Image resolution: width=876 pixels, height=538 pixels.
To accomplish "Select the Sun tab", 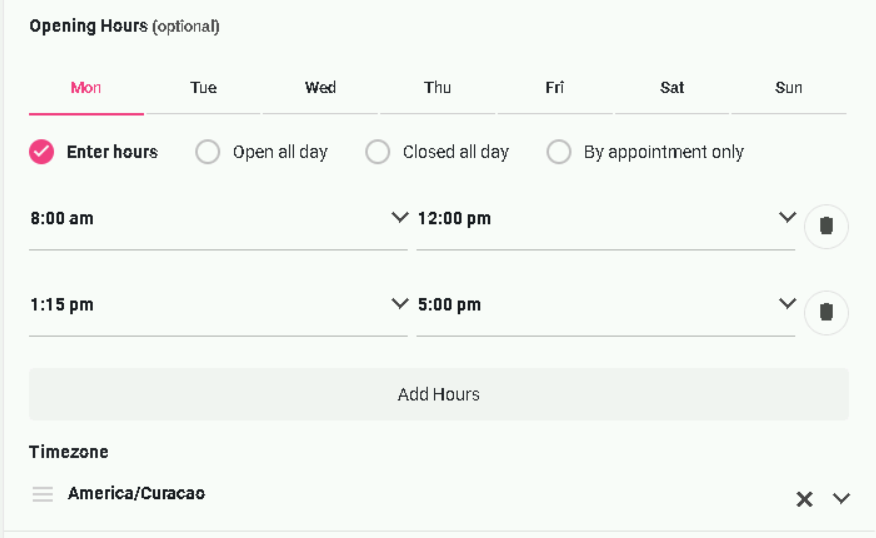I will pyautogui.click(x=789, y=88).
